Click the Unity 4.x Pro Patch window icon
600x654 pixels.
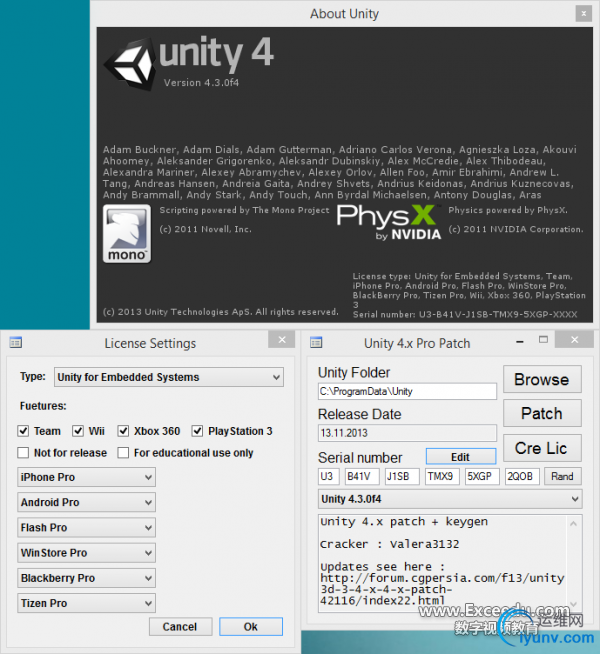[316, 343]
